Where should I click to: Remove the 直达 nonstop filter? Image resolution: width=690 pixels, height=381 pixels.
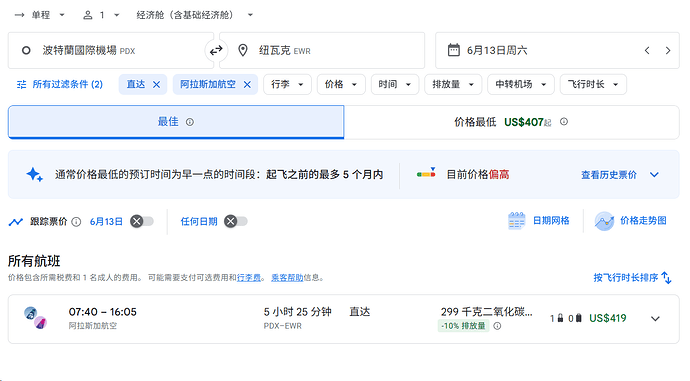156,84
